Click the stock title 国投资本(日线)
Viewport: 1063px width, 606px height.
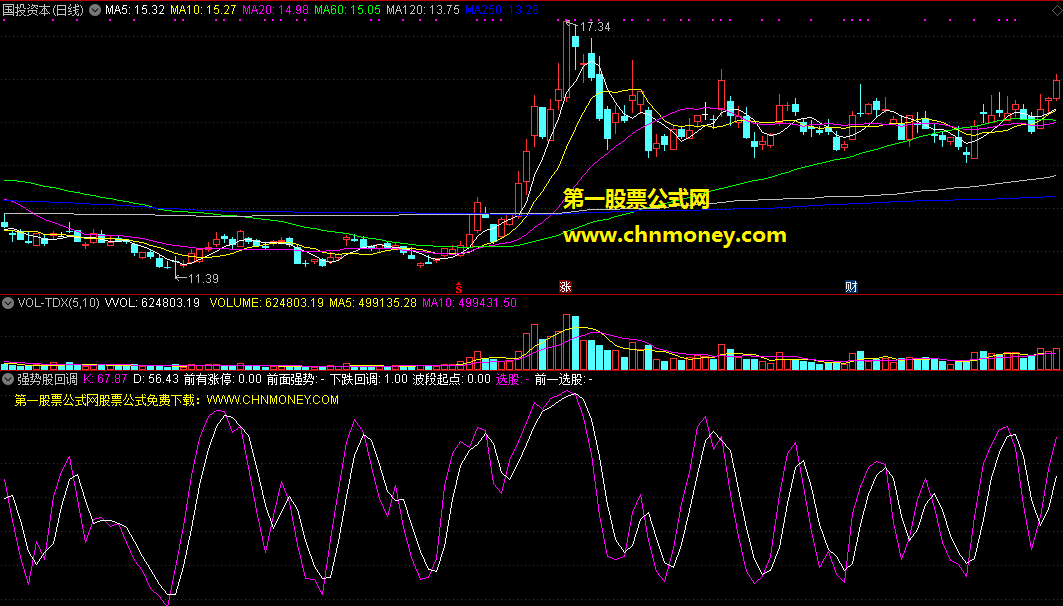43,10
